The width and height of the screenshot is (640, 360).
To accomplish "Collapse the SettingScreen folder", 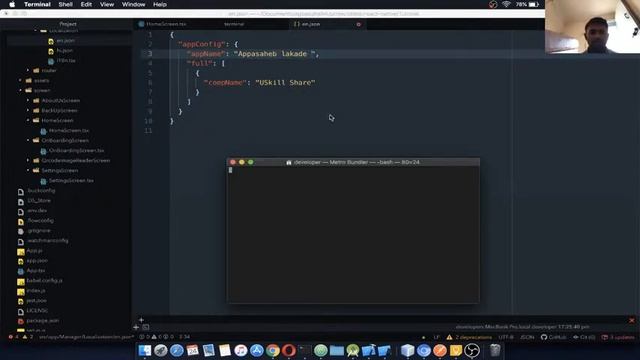I will coord(60,171).
